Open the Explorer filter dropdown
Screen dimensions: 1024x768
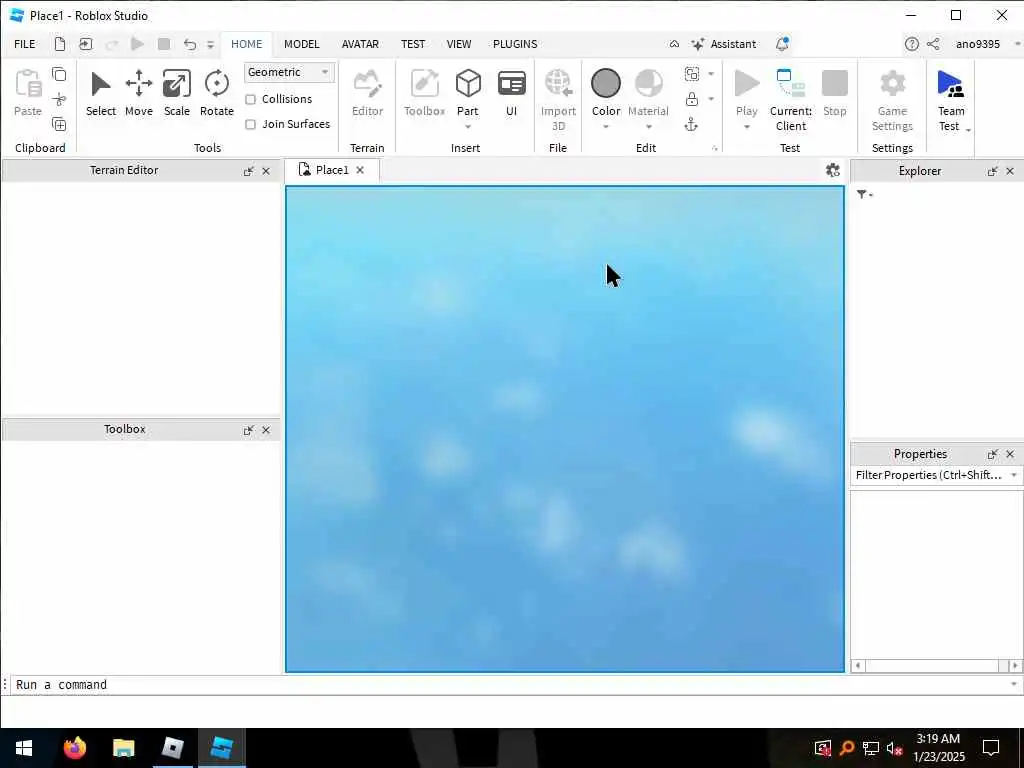(864, 195)
